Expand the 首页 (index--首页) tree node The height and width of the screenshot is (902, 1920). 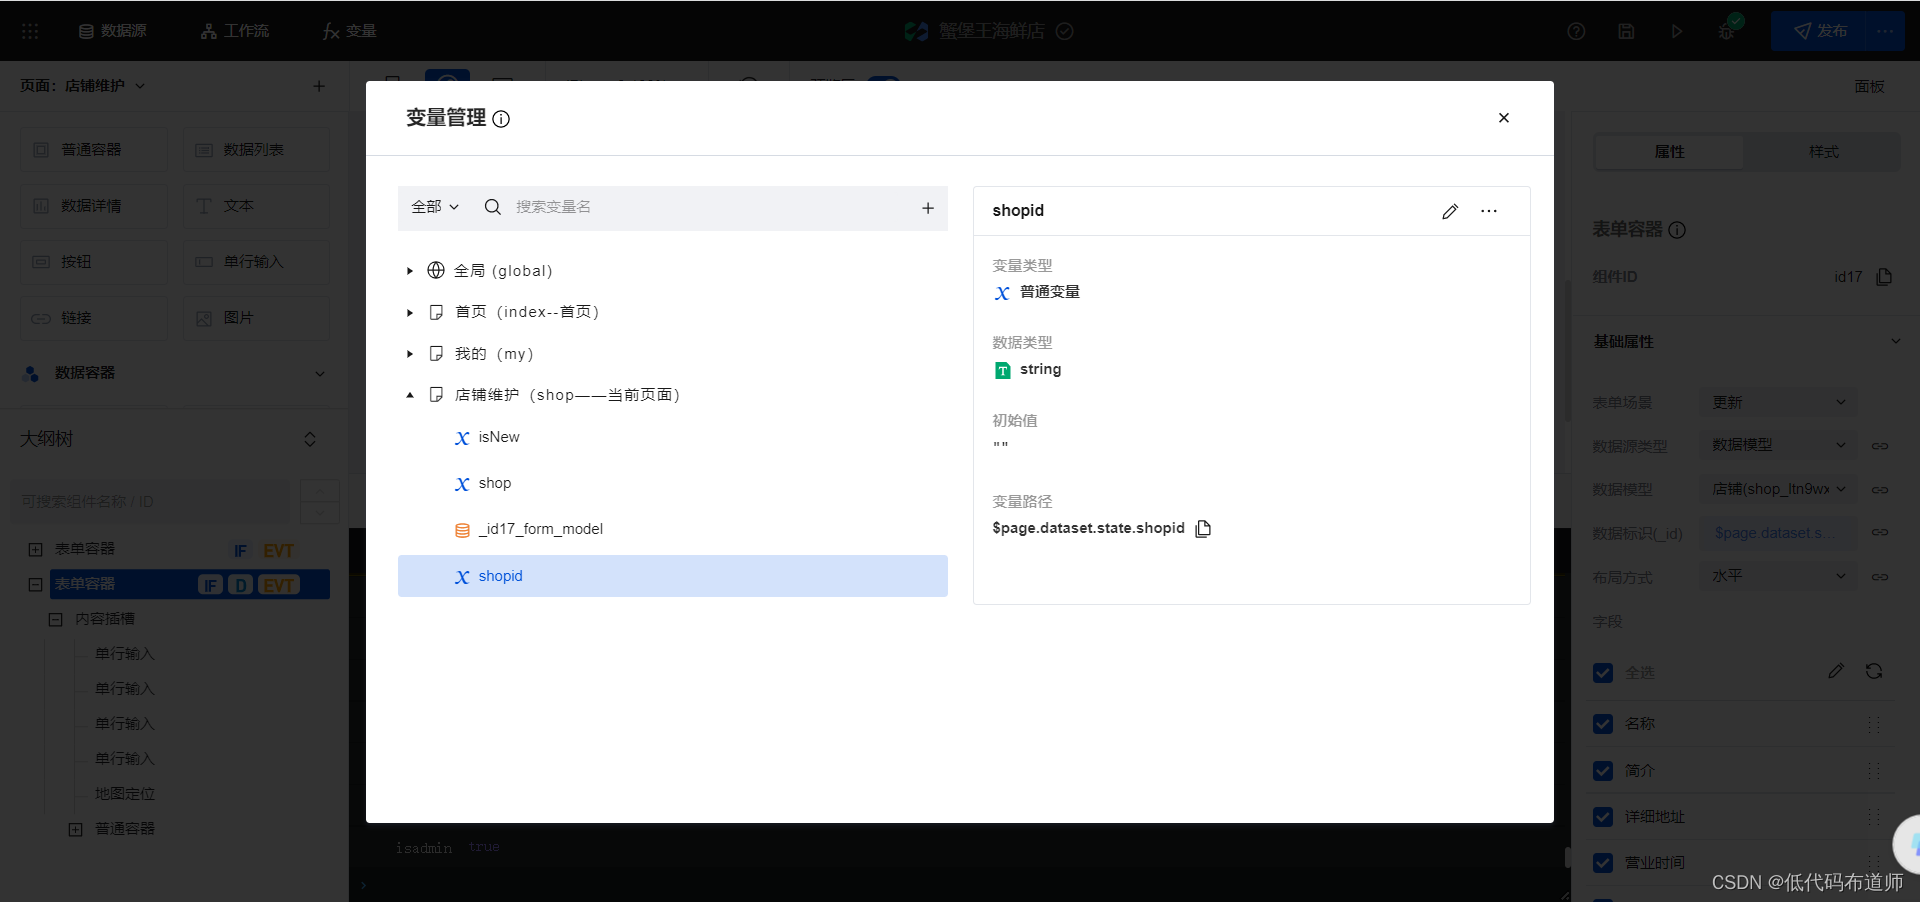[410, 313]
